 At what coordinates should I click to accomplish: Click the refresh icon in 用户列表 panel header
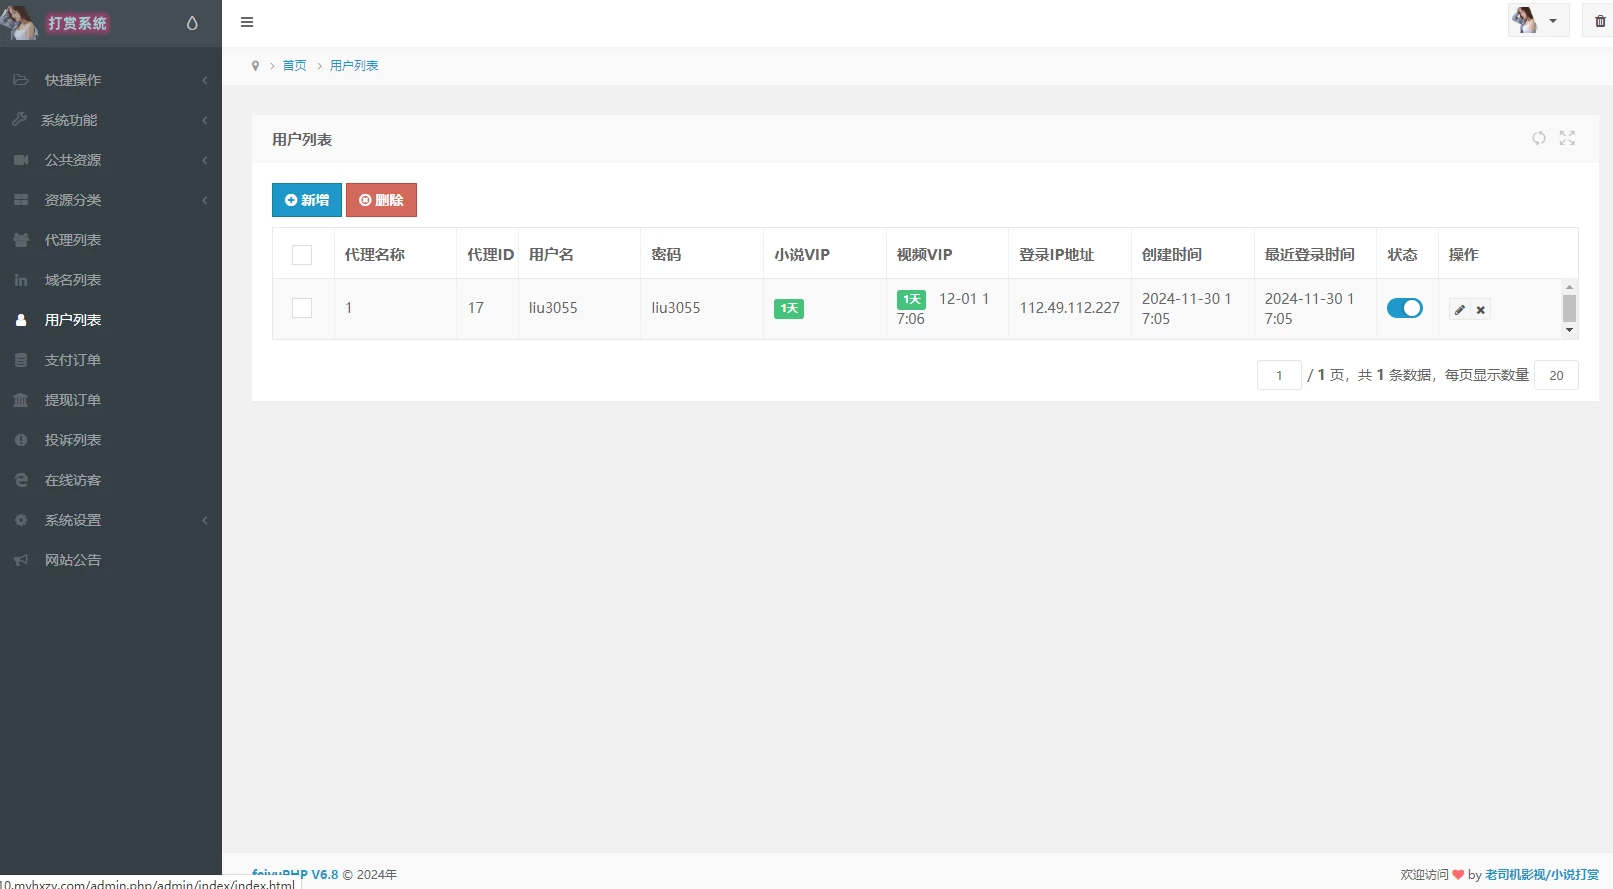pyautogui.click(x=1539, y=138)
